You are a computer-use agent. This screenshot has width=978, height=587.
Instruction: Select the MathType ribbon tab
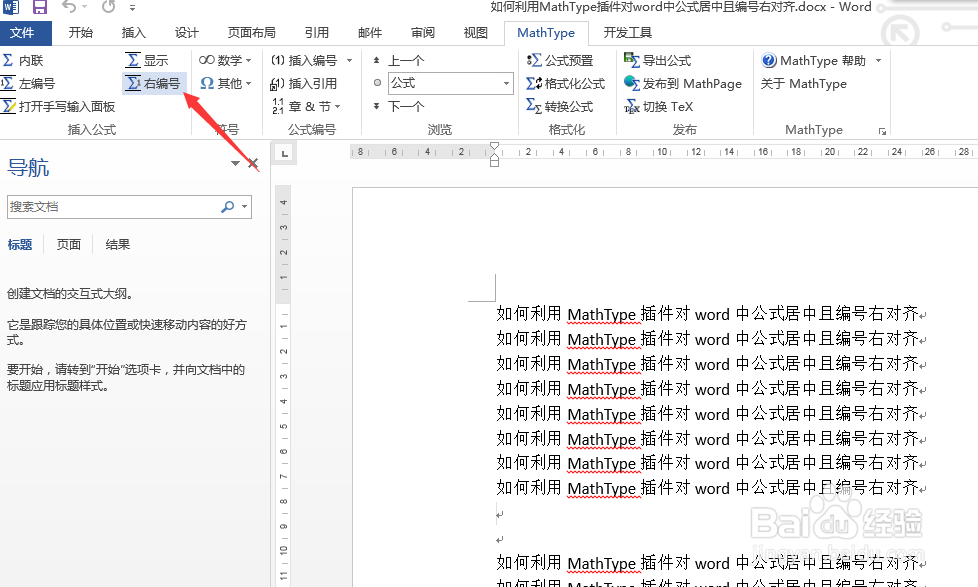pos(546,32)
